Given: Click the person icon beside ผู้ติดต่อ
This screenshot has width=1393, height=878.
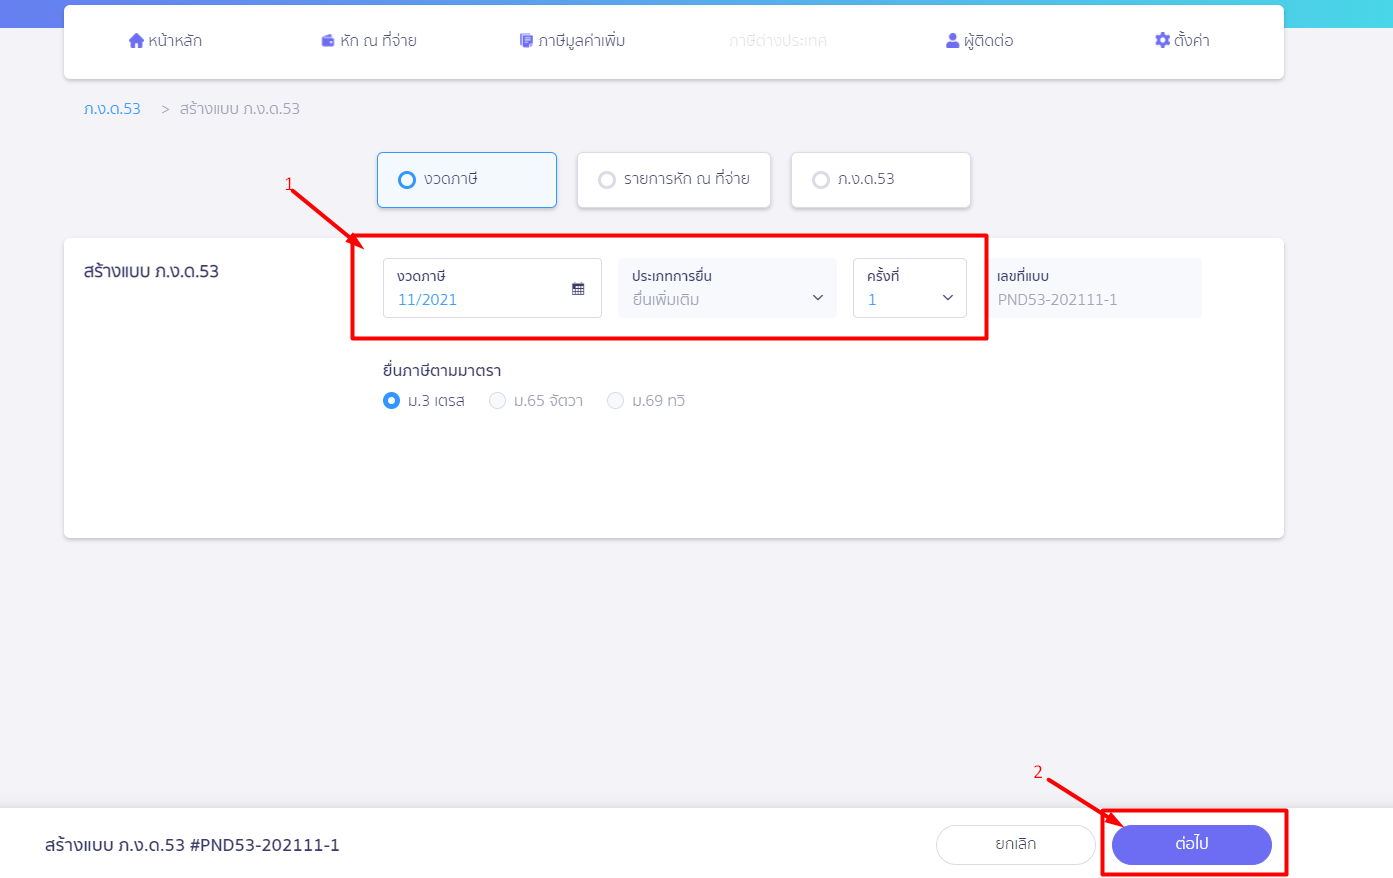Looking at the screenshot, I should pos(952,41).
